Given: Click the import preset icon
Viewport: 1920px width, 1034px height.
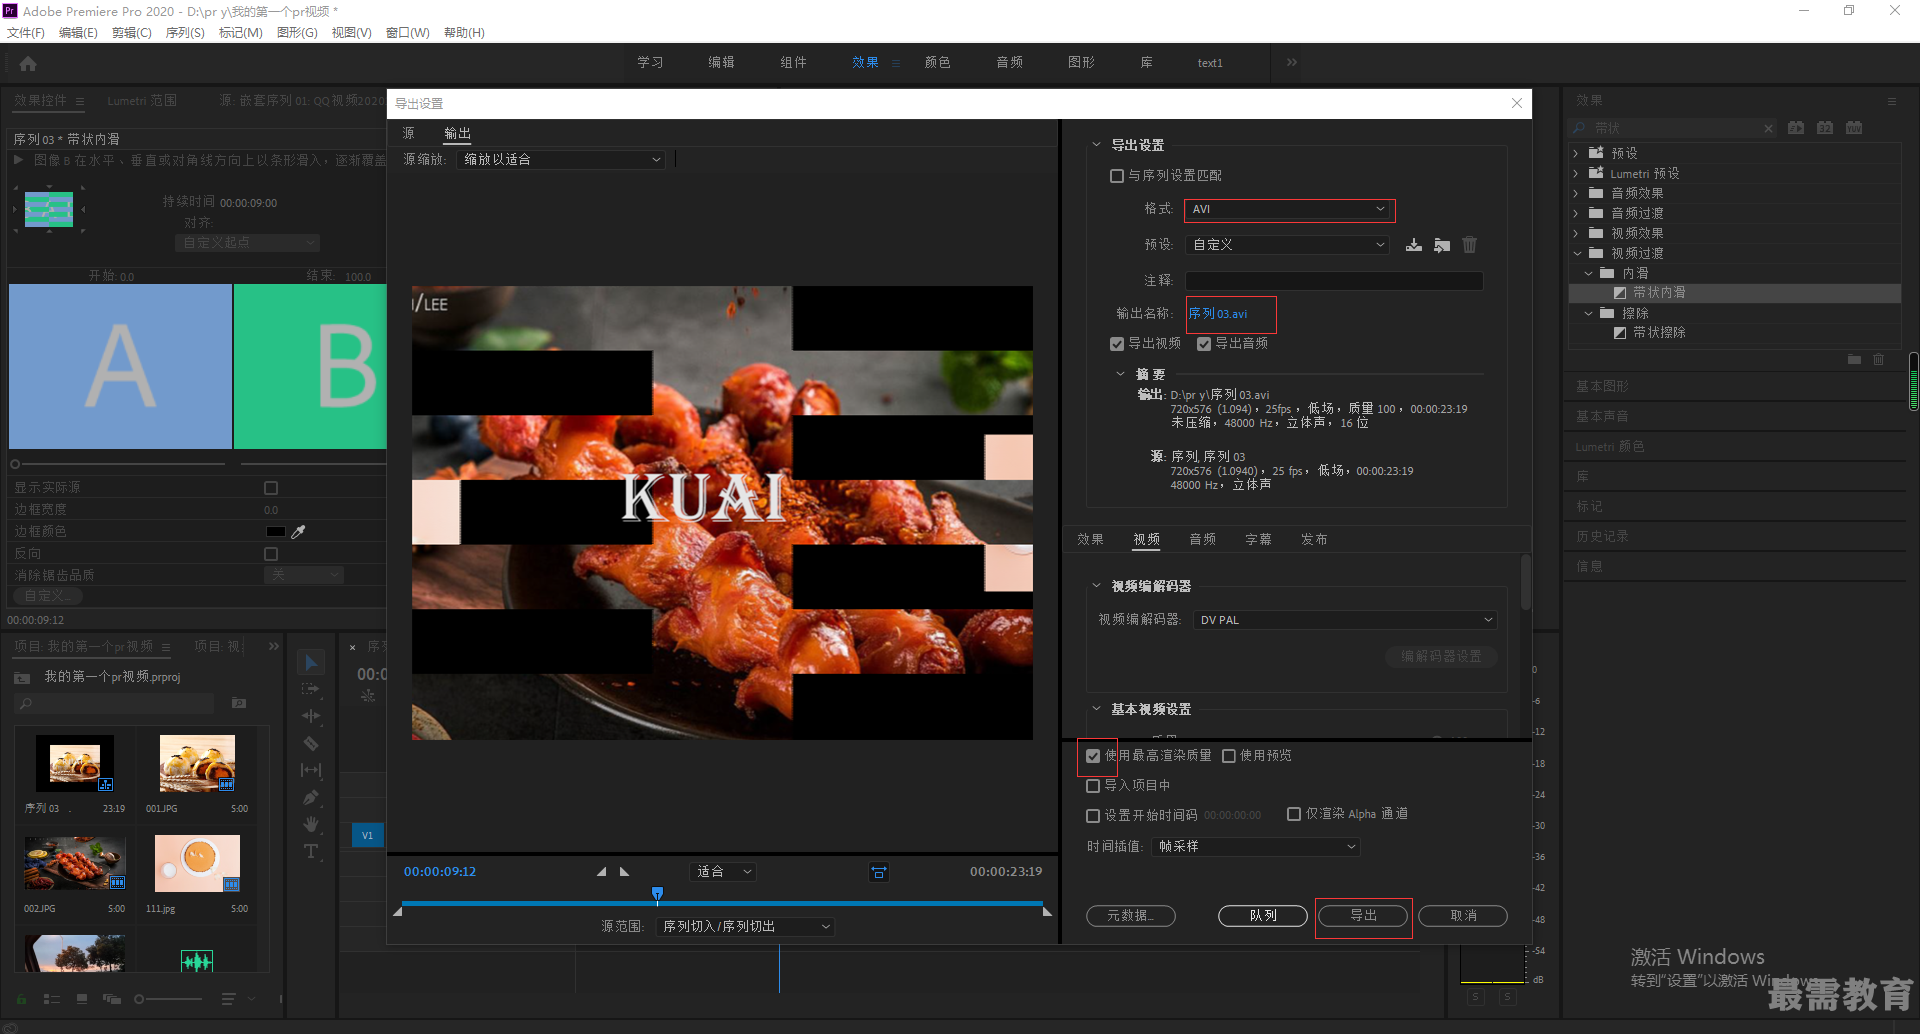Looking at the screenshot, I should tap(1441, 245).
